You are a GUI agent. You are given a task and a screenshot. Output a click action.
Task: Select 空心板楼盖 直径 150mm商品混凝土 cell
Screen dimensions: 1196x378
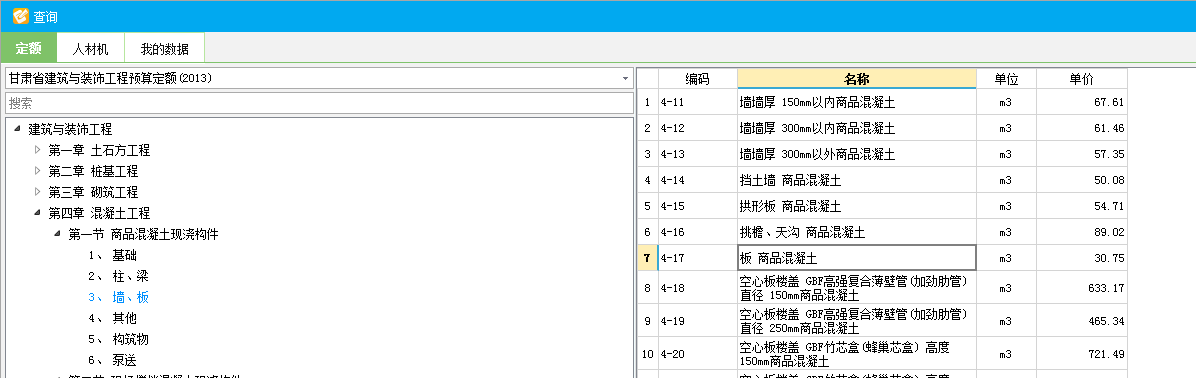tap(857, 287)
